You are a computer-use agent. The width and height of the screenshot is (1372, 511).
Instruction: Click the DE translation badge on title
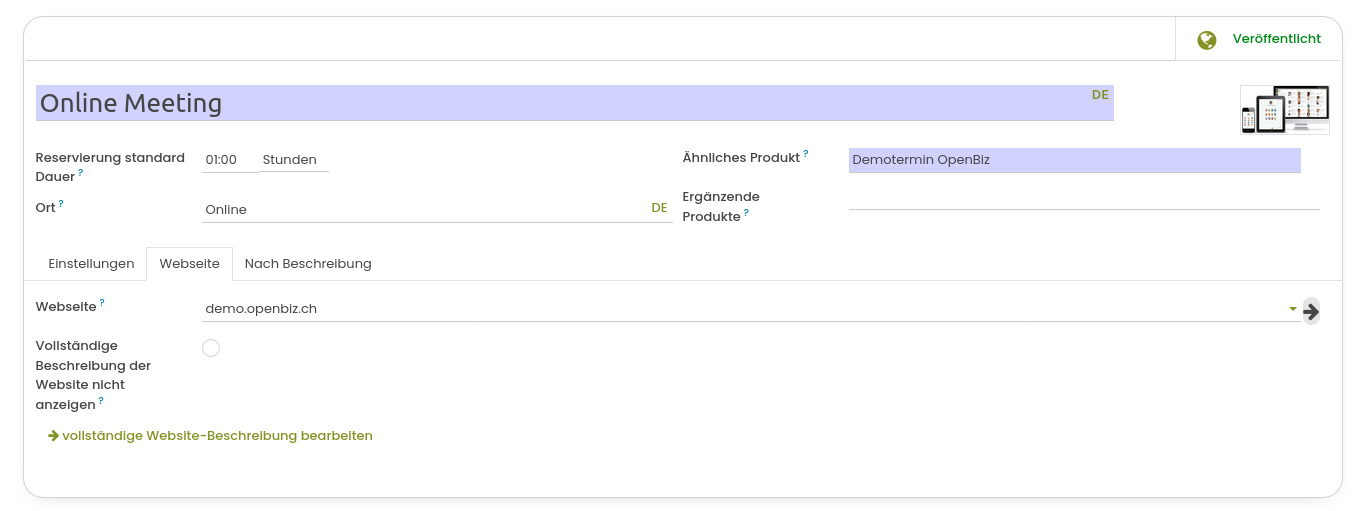click(x=1100, y=95)
